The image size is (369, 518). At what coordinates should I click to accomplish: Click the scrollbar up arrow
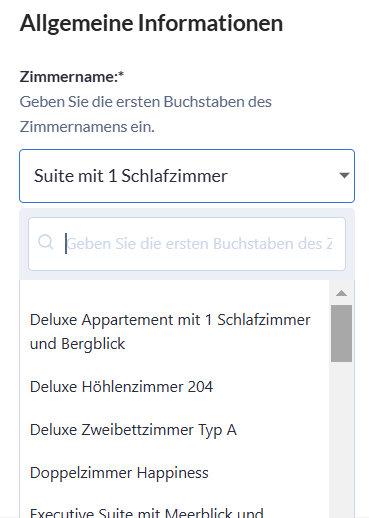coord(341,293)
